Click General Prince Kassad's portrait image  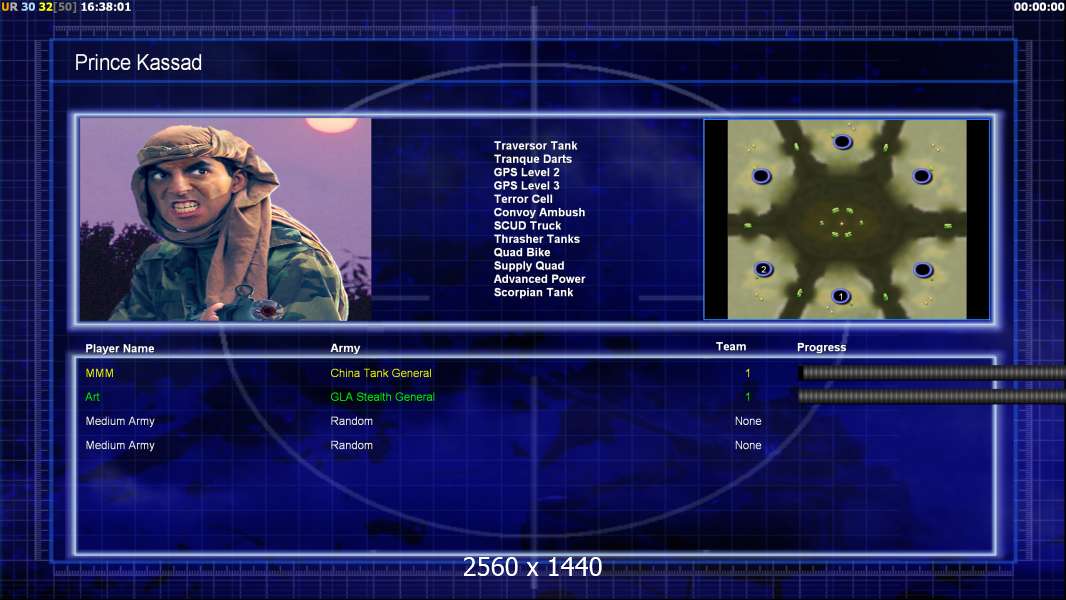pyautogui.click(x=225, y=219)
